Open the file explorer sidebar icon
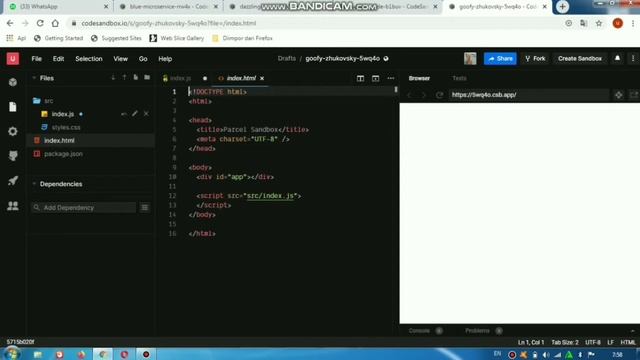Image resolution: width=640 pixels, height=360 pixels. tap(13, 107)
